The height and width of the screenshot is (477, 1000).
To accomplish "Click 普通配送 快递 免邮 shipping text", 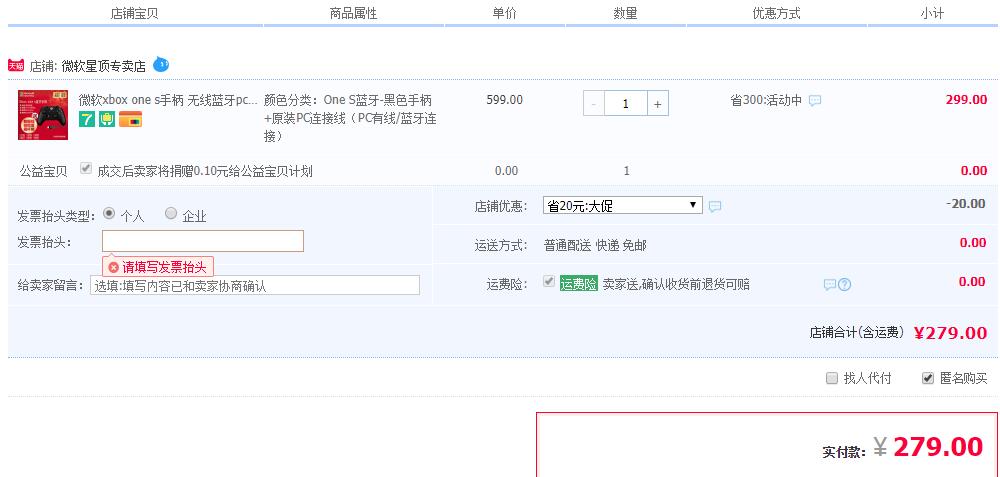I will [x=595, y=246].
